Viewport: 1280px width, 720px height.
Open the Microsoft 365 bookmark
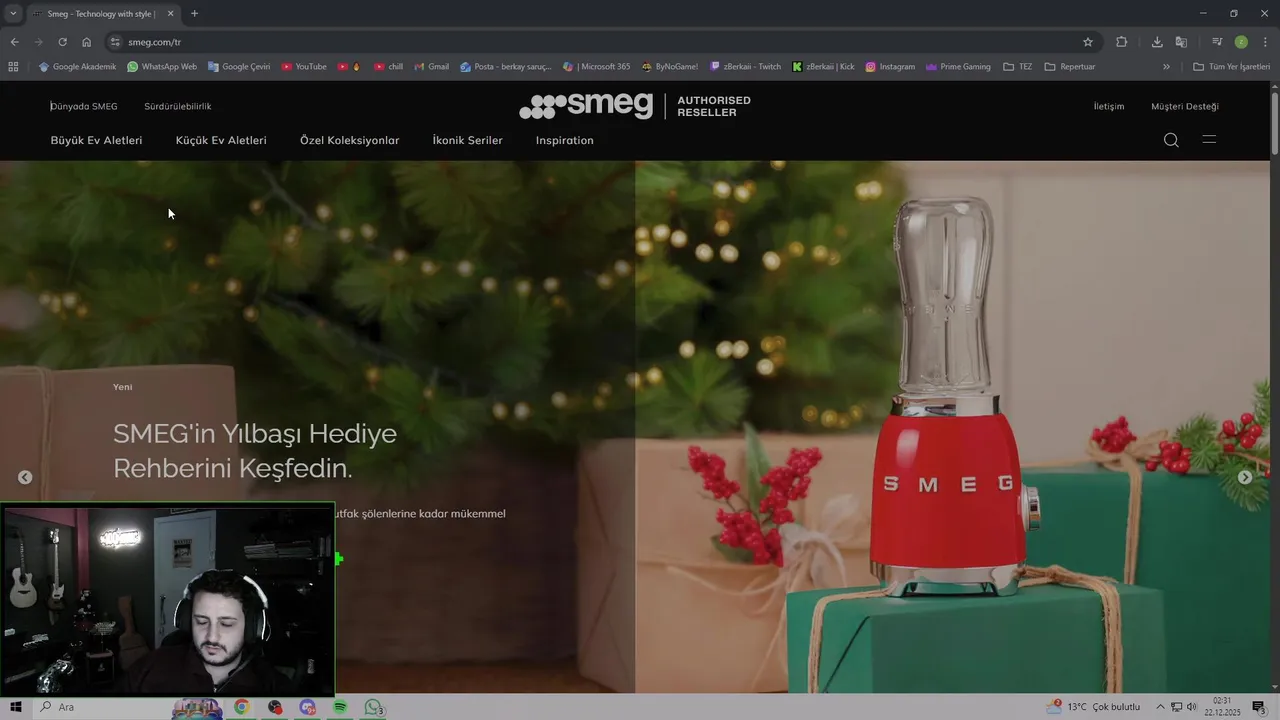point(597,67)
